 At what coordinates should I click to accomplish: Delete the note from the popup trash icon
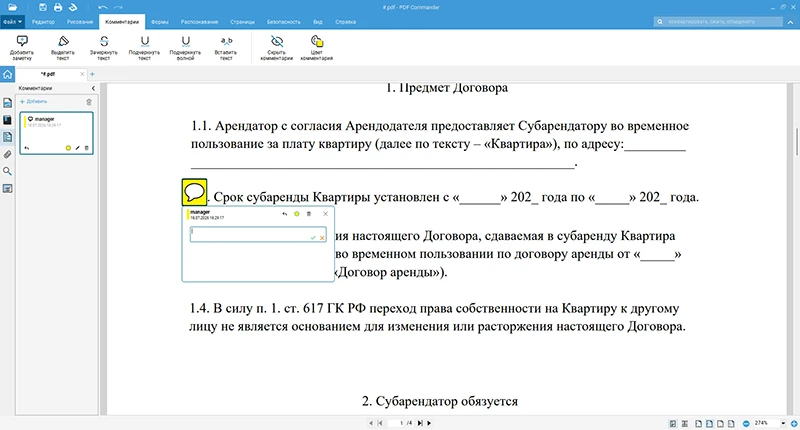(309, 214)
